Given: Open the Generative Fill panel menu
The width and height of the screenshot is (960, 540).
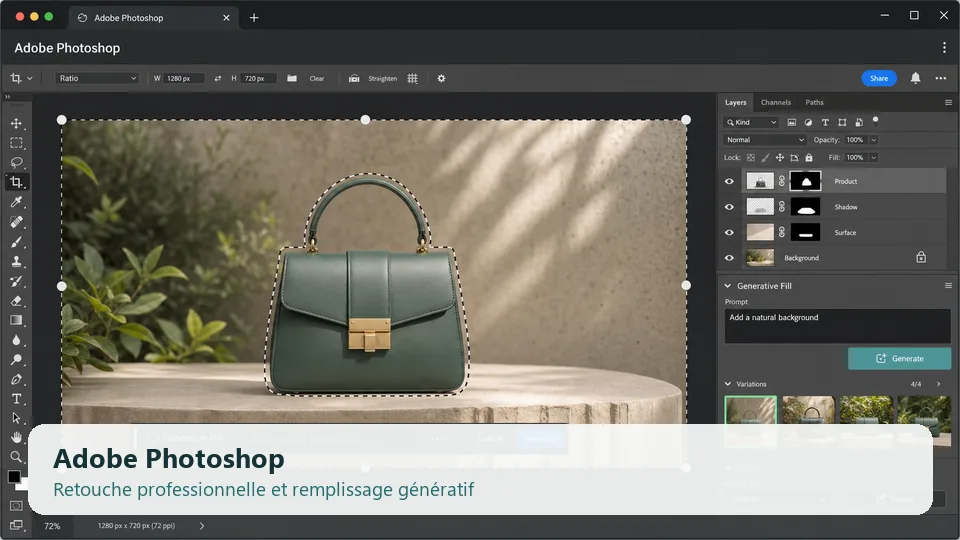Looking at the screenshot, I should tap(948, 286).
